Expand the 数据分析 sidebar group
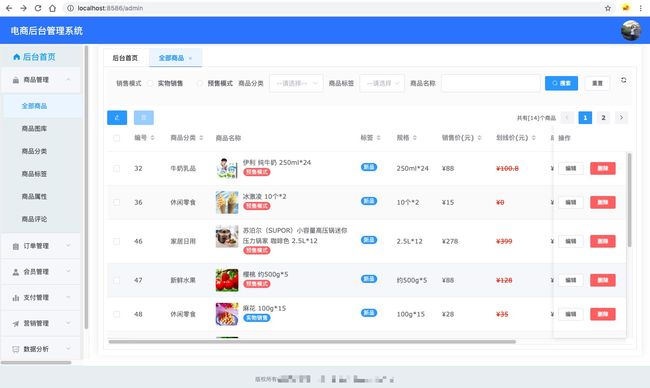Viewport: 650px width, 388px height. 68,349
